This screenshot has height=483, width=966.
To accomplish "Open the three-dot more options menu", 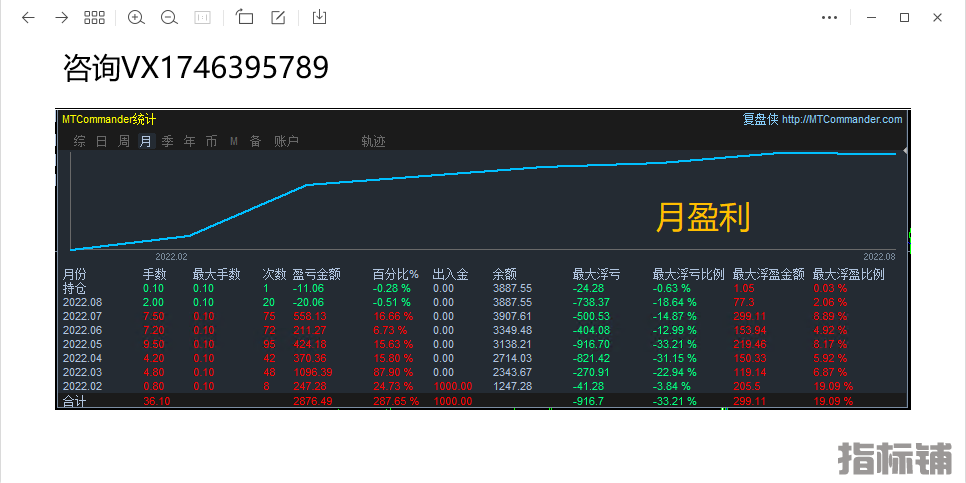I will pos(829,18).
